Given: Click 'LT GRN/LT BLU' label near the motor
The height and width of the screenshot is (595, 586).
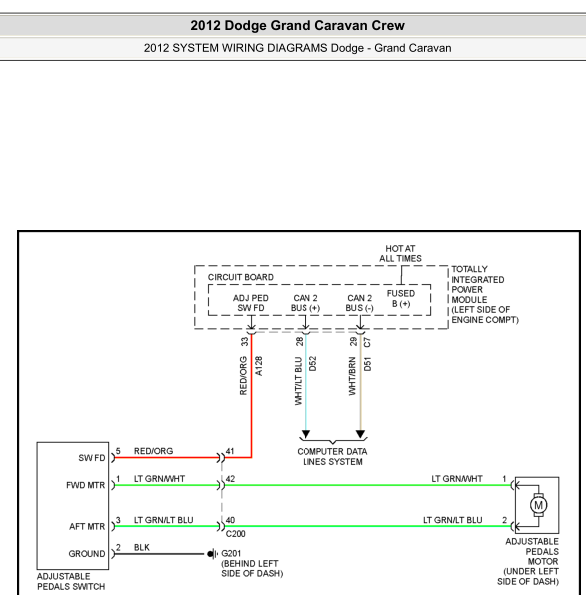Looking at the screenshot, I should click(x=453, y=520).
